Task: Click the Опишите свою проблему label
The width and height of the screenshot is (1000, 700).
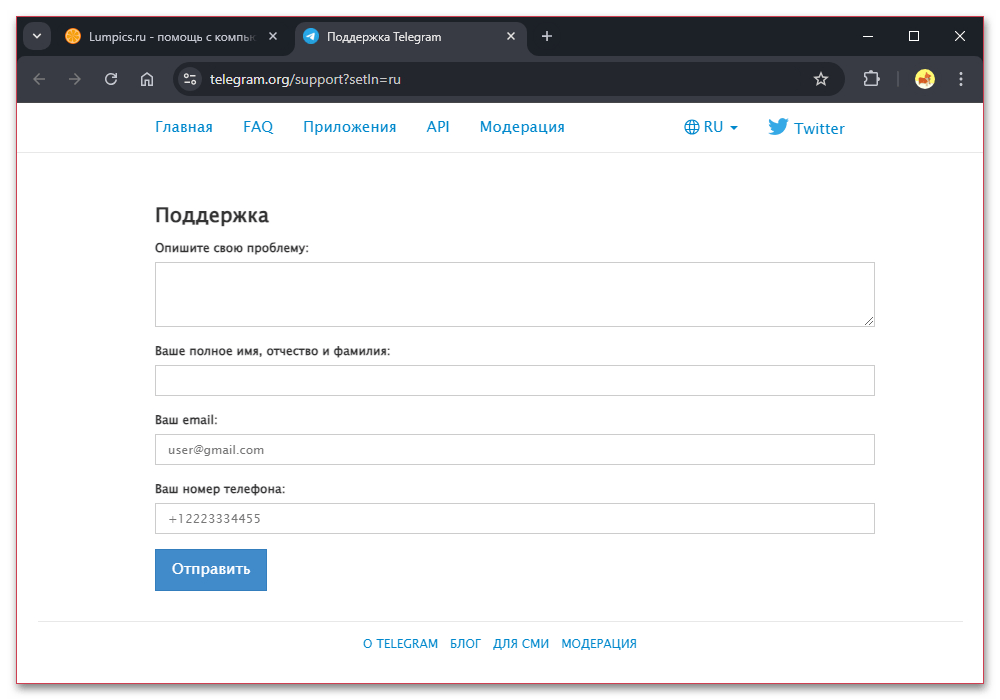Action: coord(232,248)
